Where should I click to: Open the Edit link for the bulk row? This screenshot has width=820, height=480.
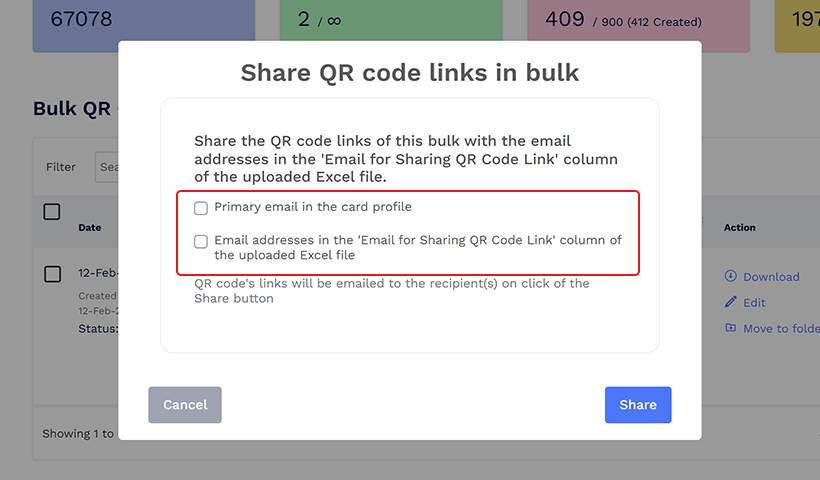pos(754,302)
